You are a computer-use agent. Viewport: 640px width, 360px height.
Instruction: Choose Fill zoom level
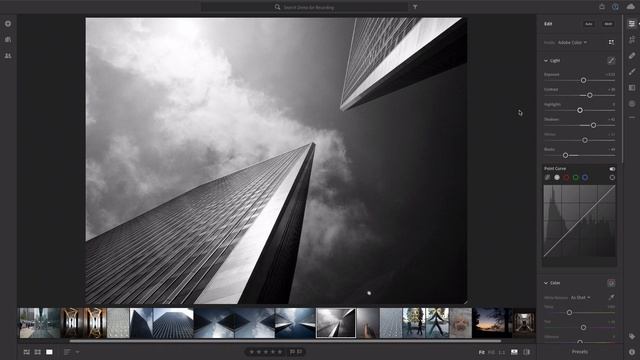491,352
